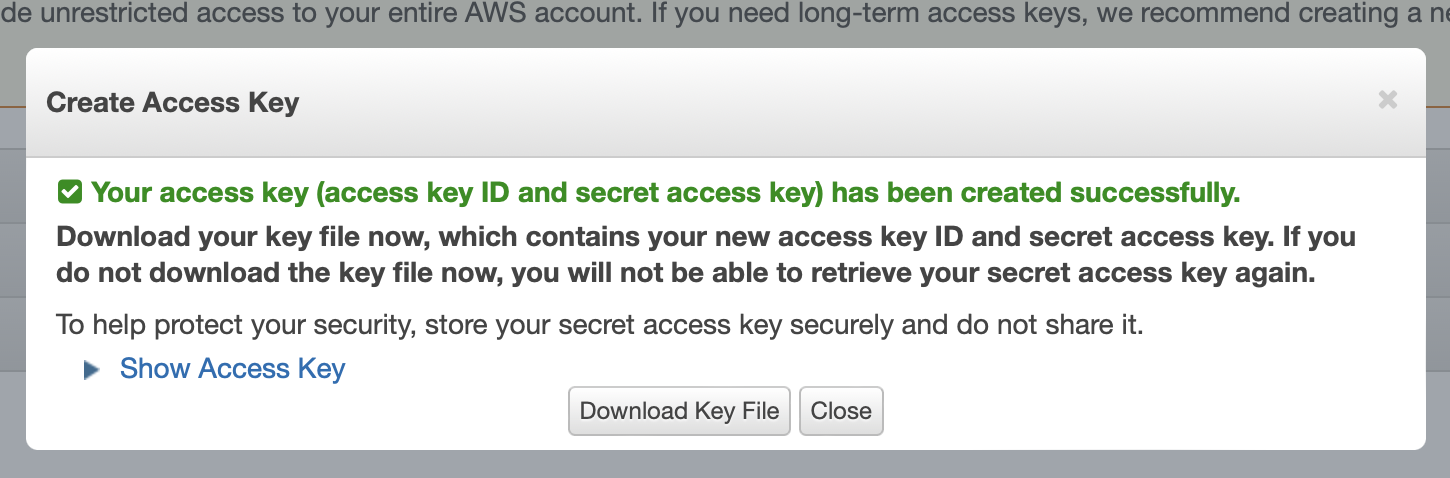Screen dimensions: 1450x478
Task: Click the blank footer area right of Close
Action: click(1150, 411)
